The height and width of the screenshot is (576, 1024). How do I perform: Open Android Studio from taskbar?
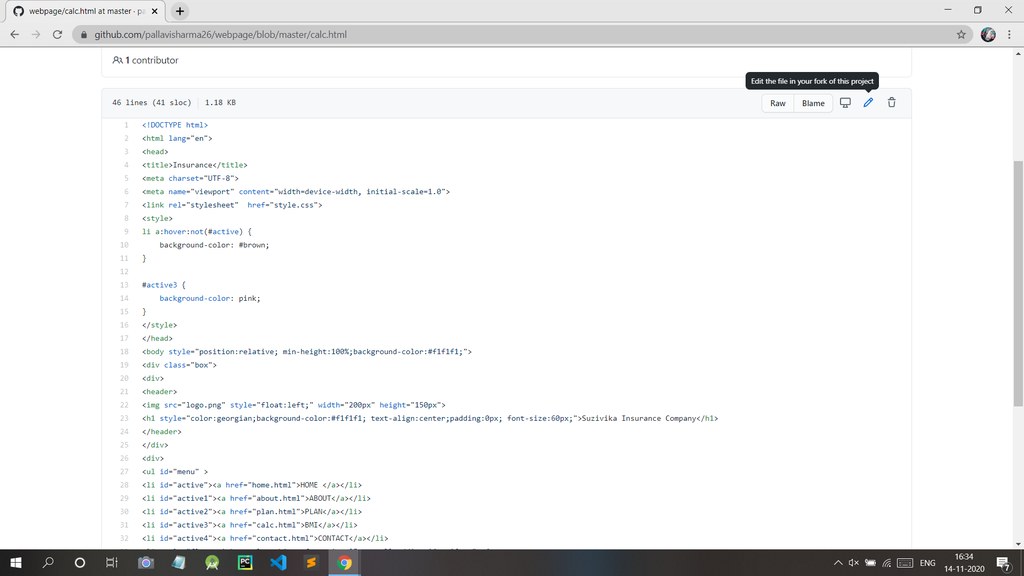[x=212, y=562]
